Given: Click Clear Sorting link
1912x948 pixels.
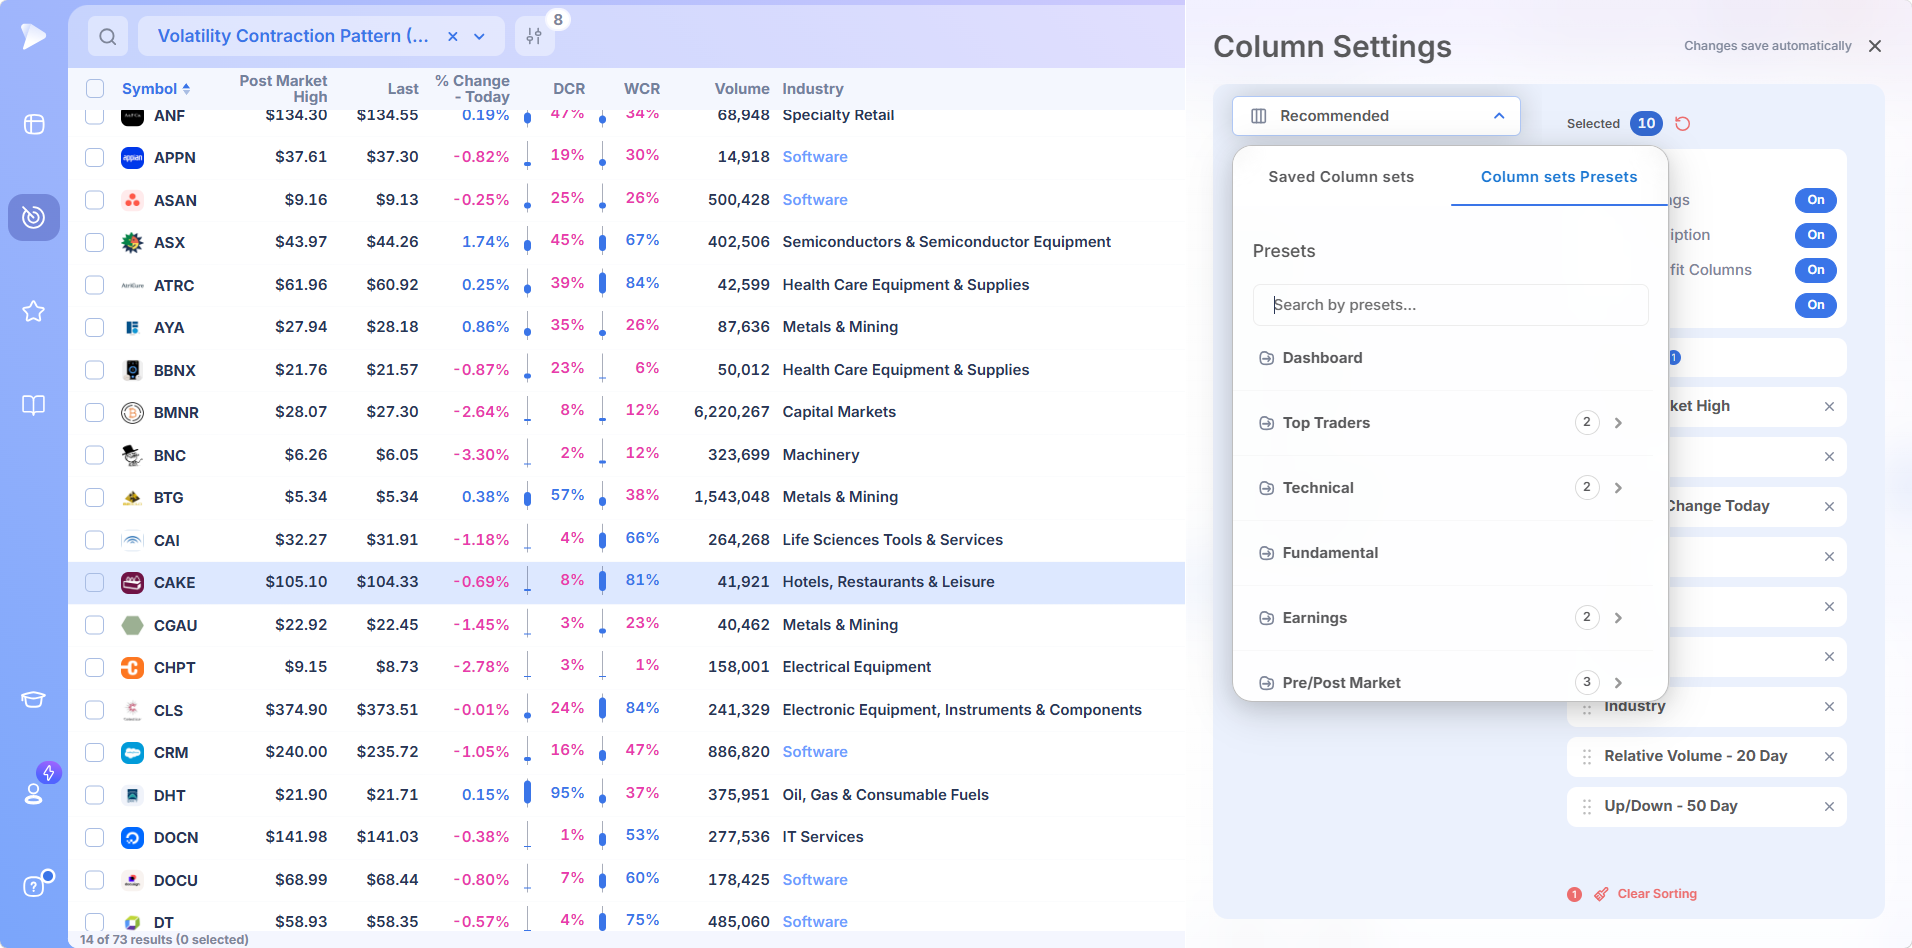Looking at the screenshot, I should tap(1656, 894).
